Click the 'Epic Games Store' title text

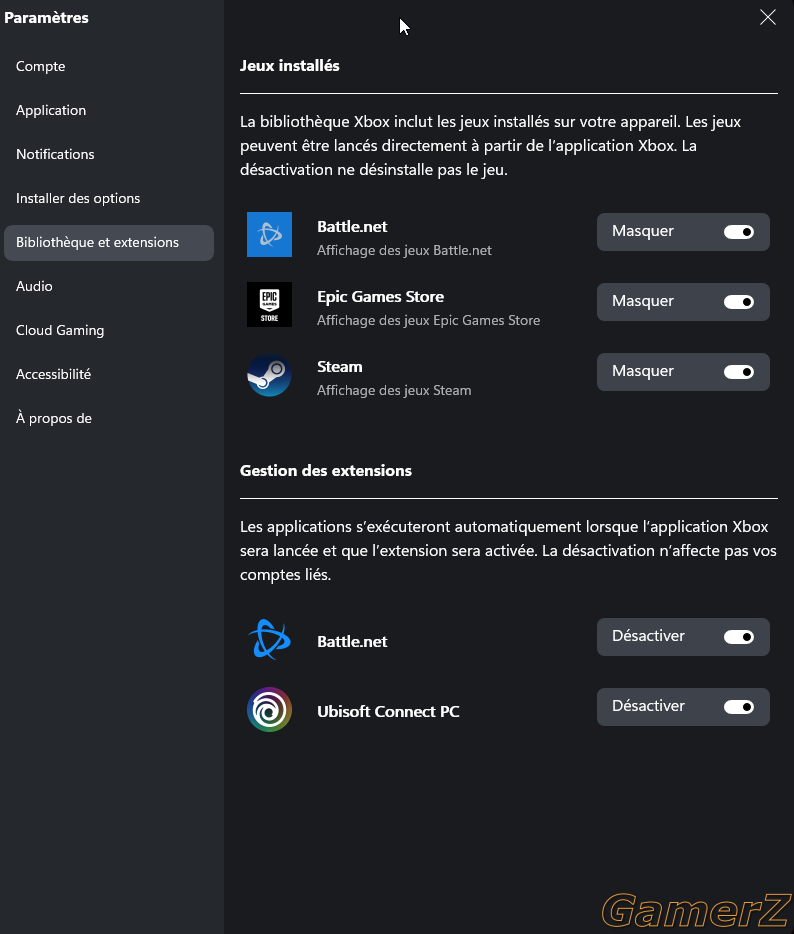pos(380,297)
